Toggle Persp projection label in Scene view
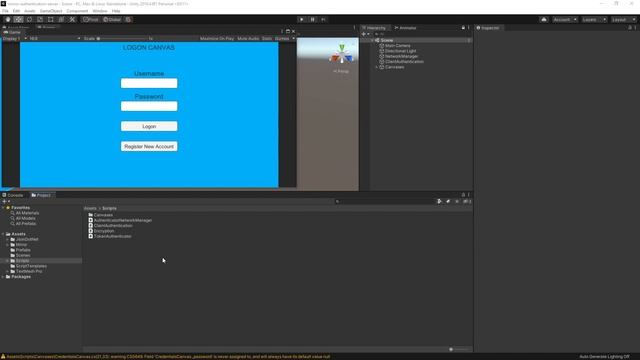 coord(341,71)
